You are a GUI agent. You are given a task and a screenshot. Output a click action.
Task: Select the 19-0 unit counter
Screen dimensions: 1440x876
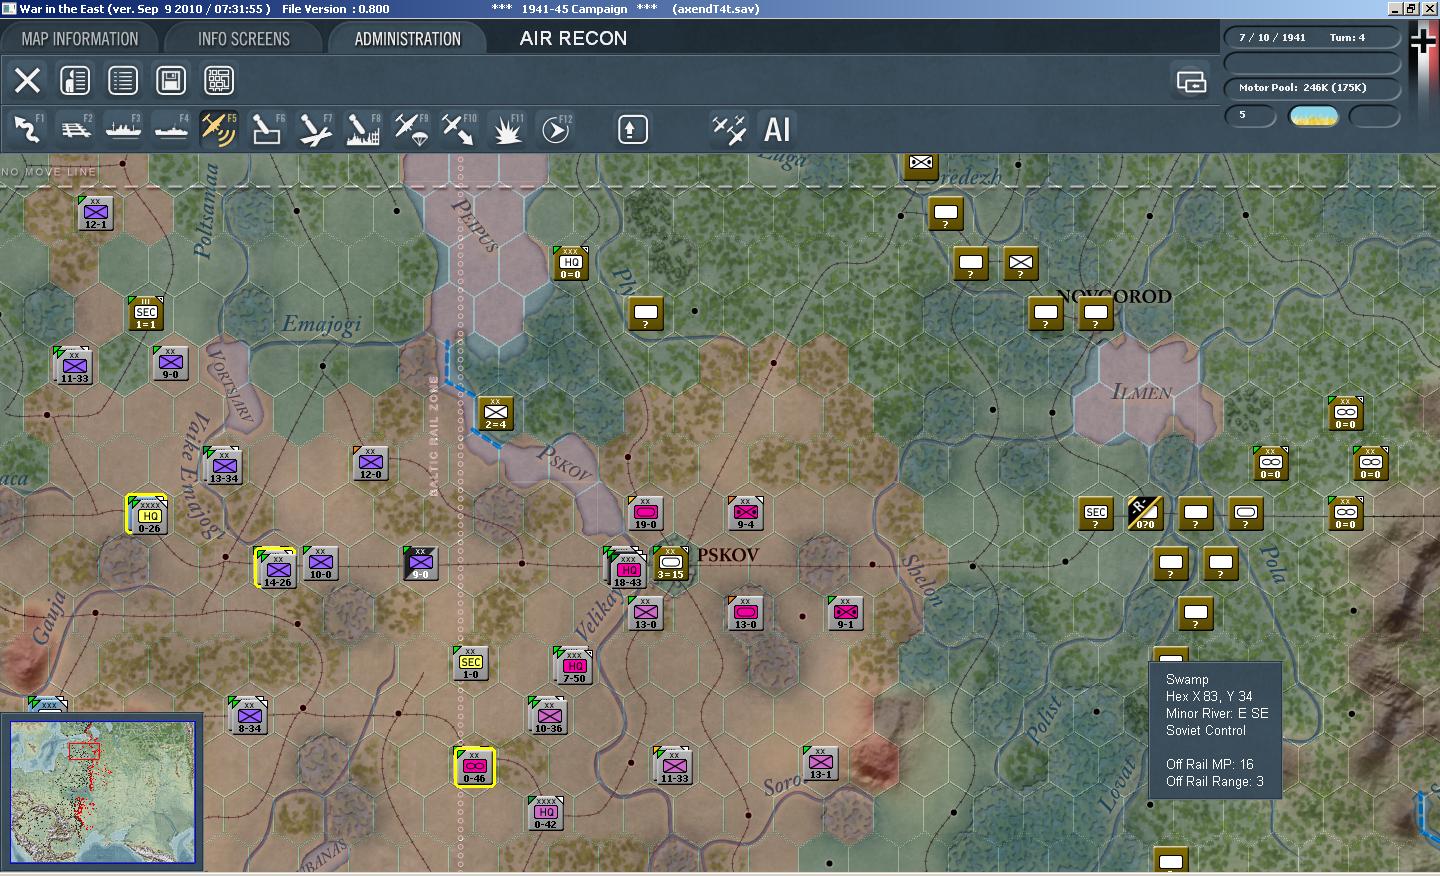click(645, 513)
